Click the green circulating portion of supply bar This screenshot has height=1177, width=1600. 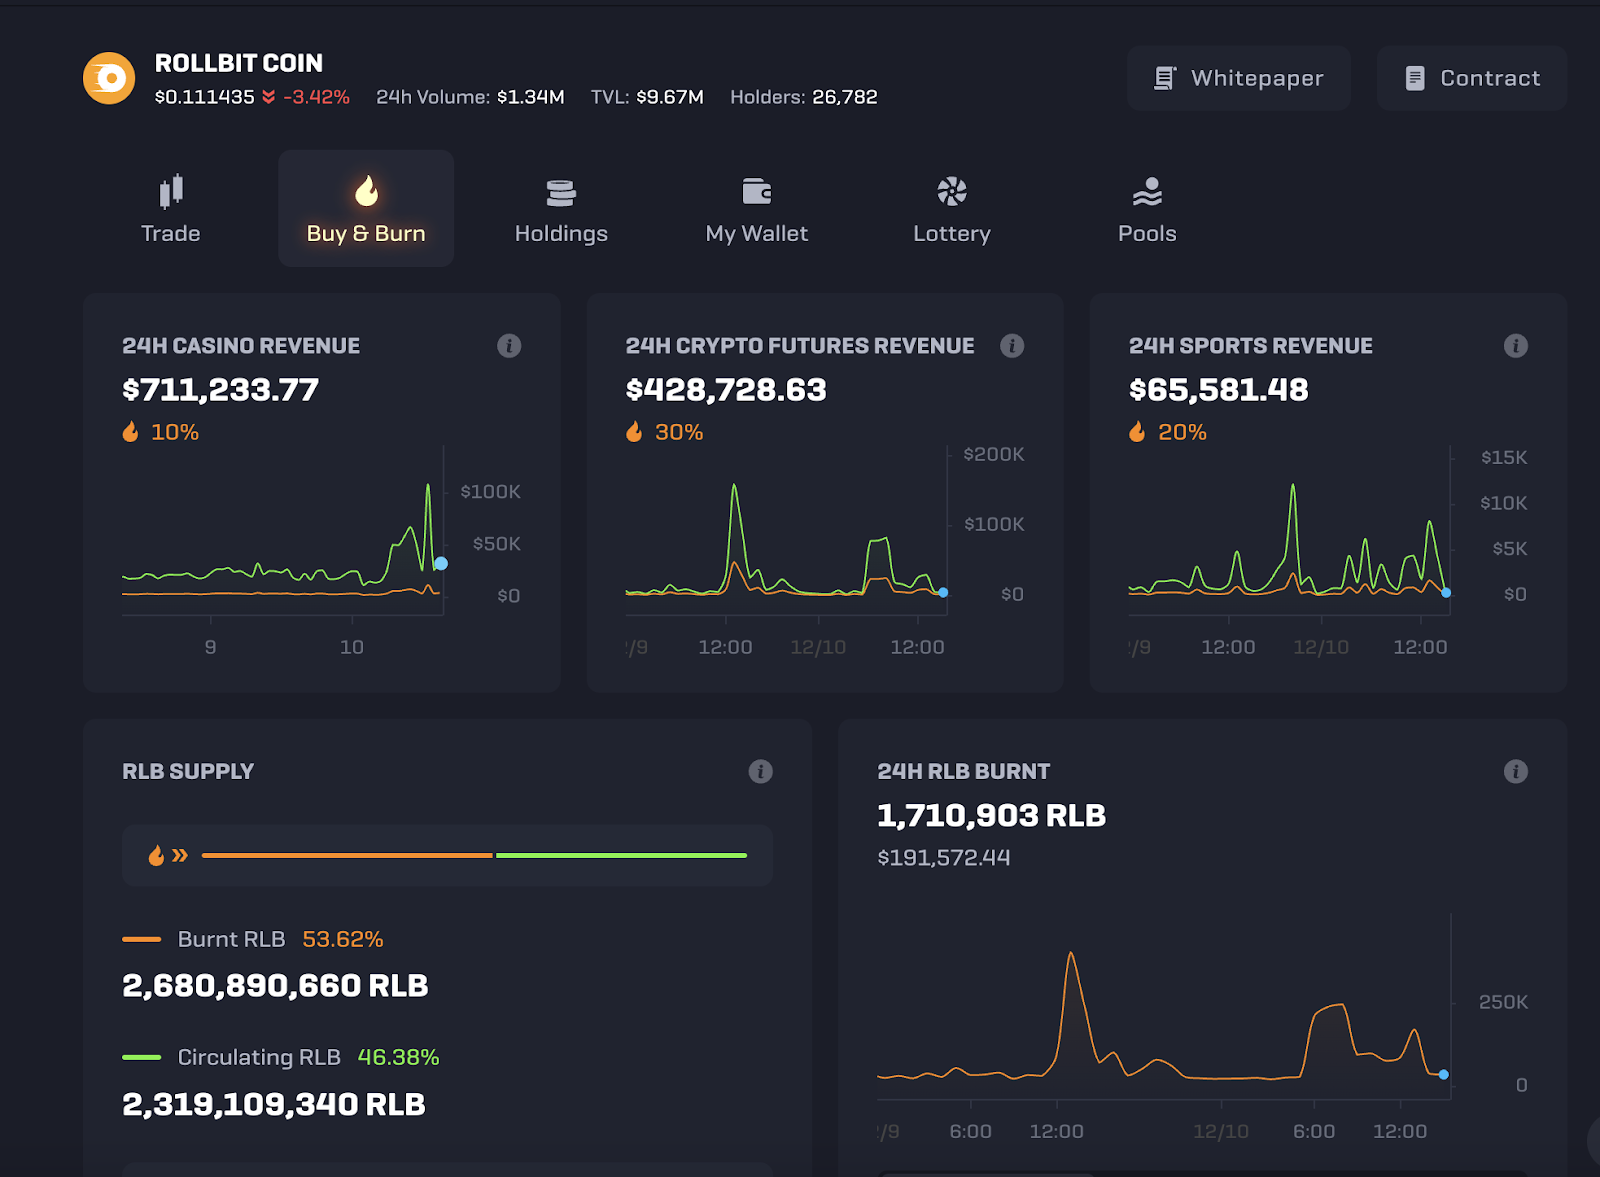(621, 855)
